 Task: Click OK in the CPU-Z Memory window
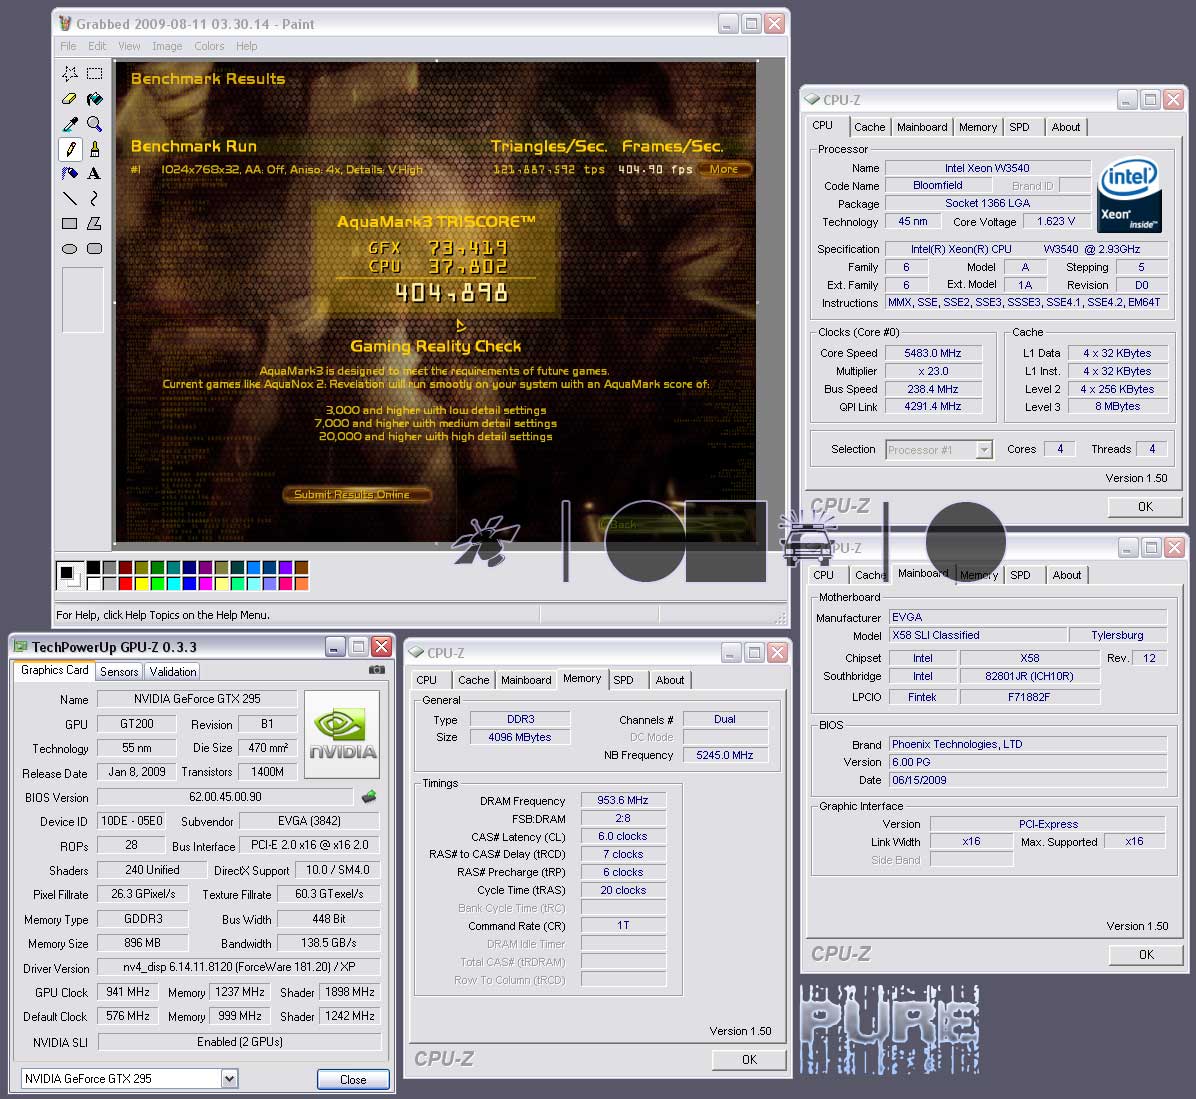[x=749, y=1059]
